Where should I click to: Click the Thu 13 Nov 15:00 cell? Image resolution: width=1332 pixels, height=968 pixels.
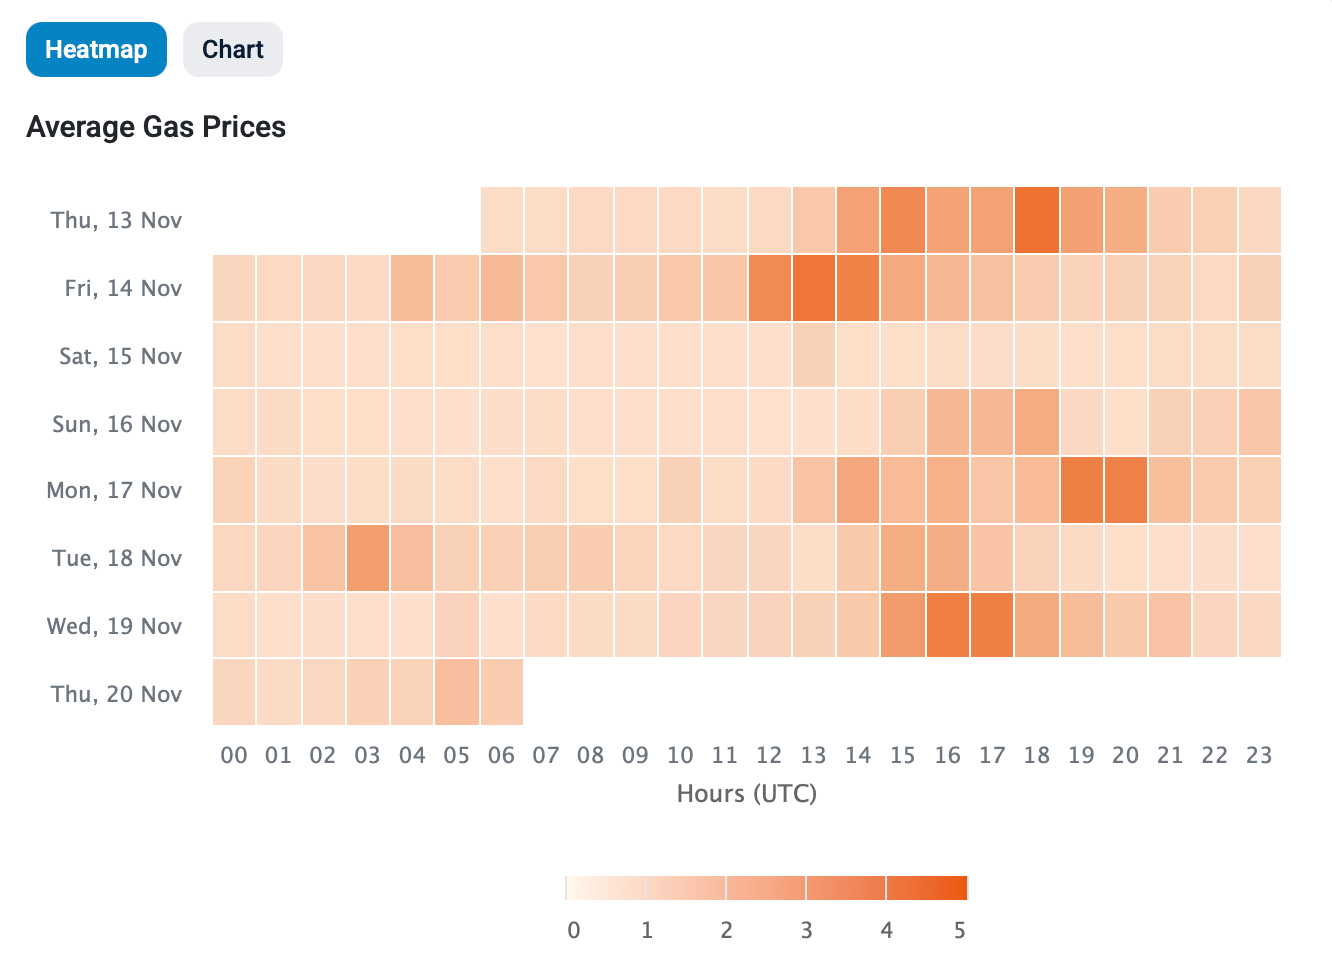pyautogui.click(x=903, y=220)
